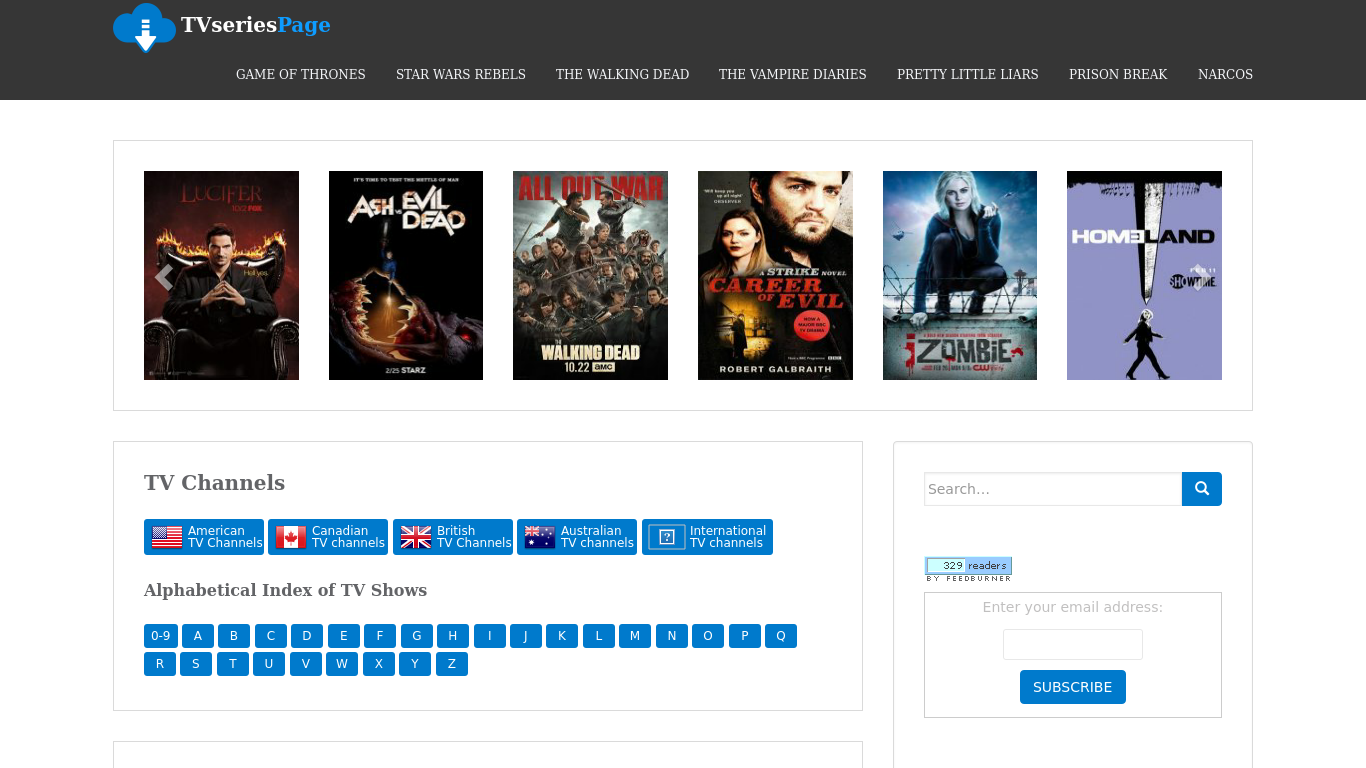Open Australian TV channels flag button

pos(577,537)
